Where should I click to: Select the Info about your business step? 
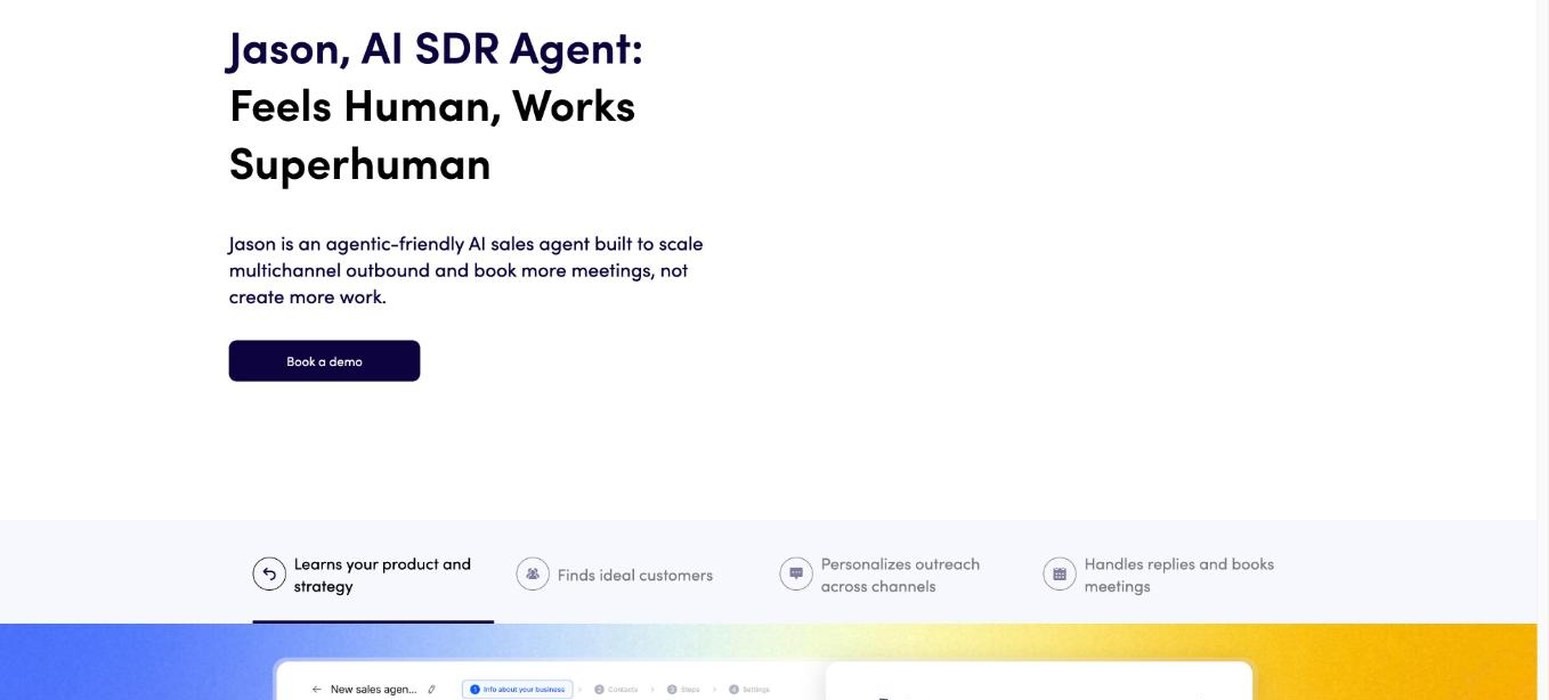coord(517,689)
